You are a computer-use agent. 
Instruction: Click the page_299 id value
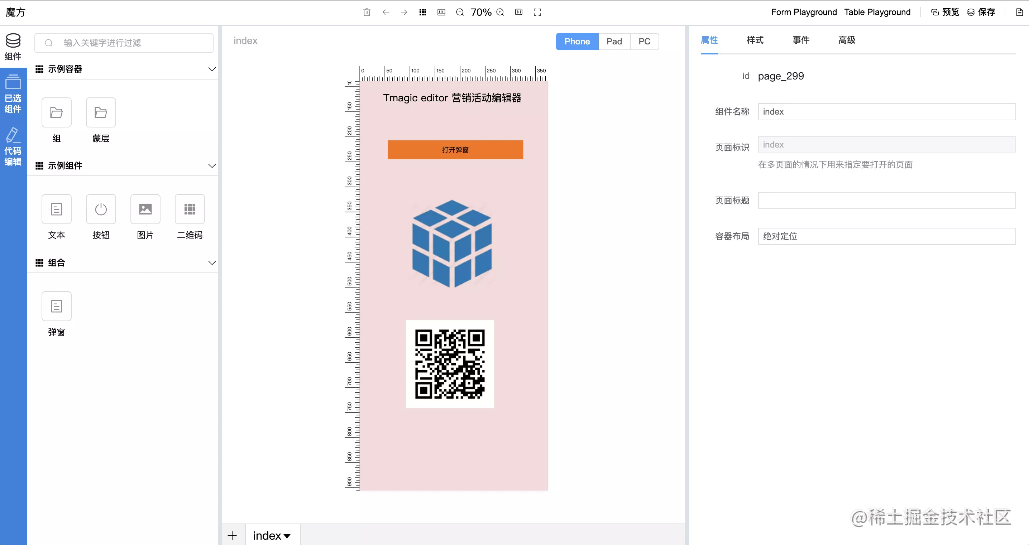tap(781, 76)
